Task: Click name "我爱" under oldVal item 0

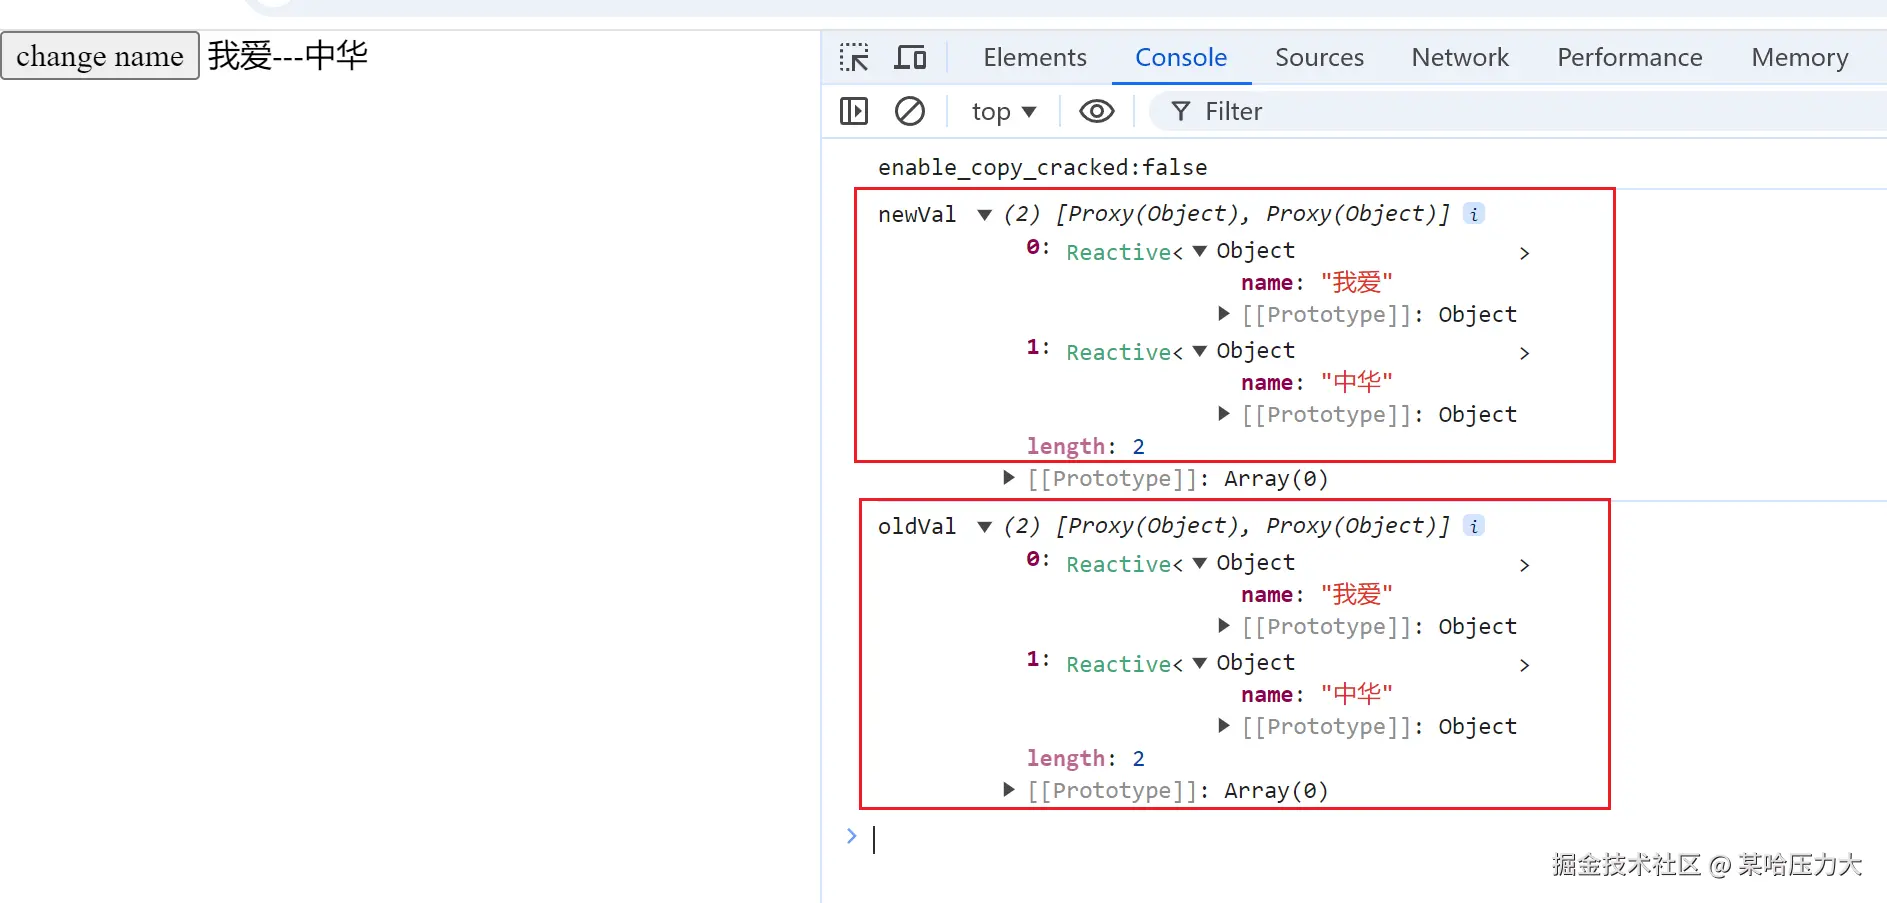Action: pyautogui.click(x=1317, y=595)
